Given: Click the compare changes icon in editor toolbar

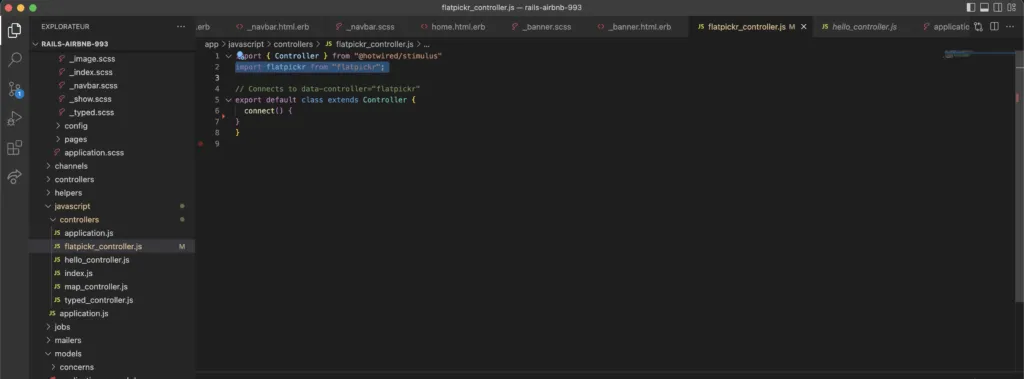Looking at the screenshot, I should 978,27.
